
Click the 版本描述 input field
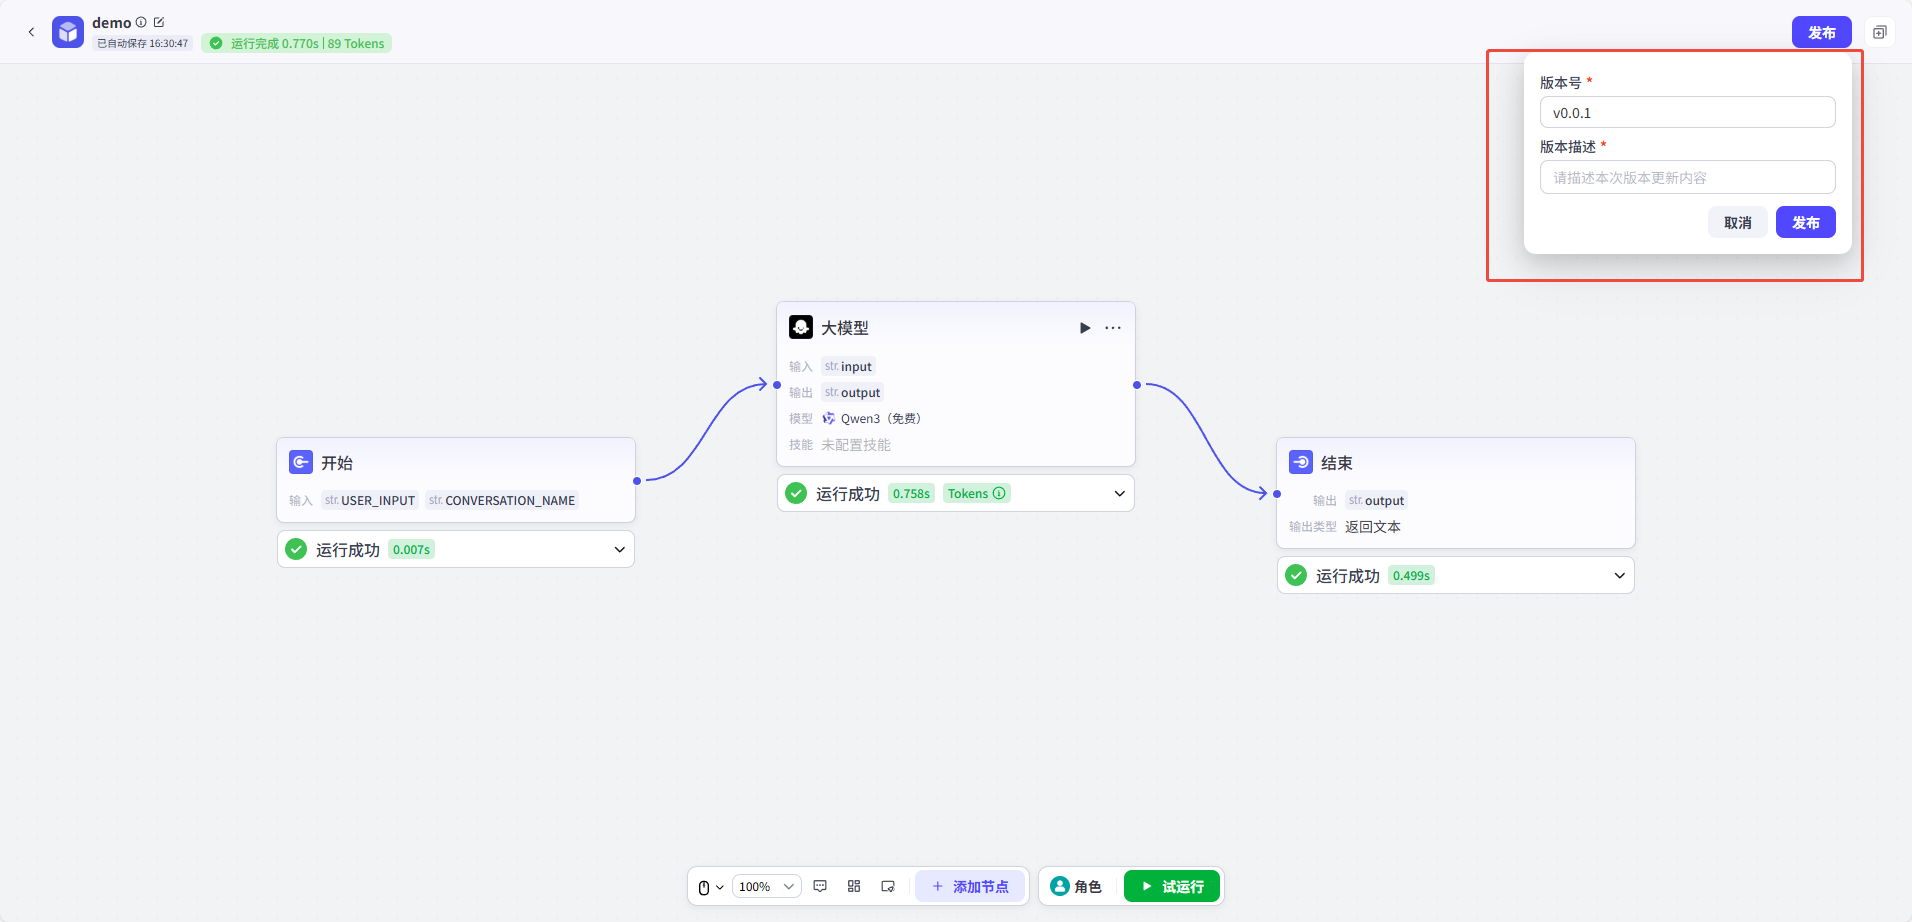pyautogui.click(x=1687, y=177)
